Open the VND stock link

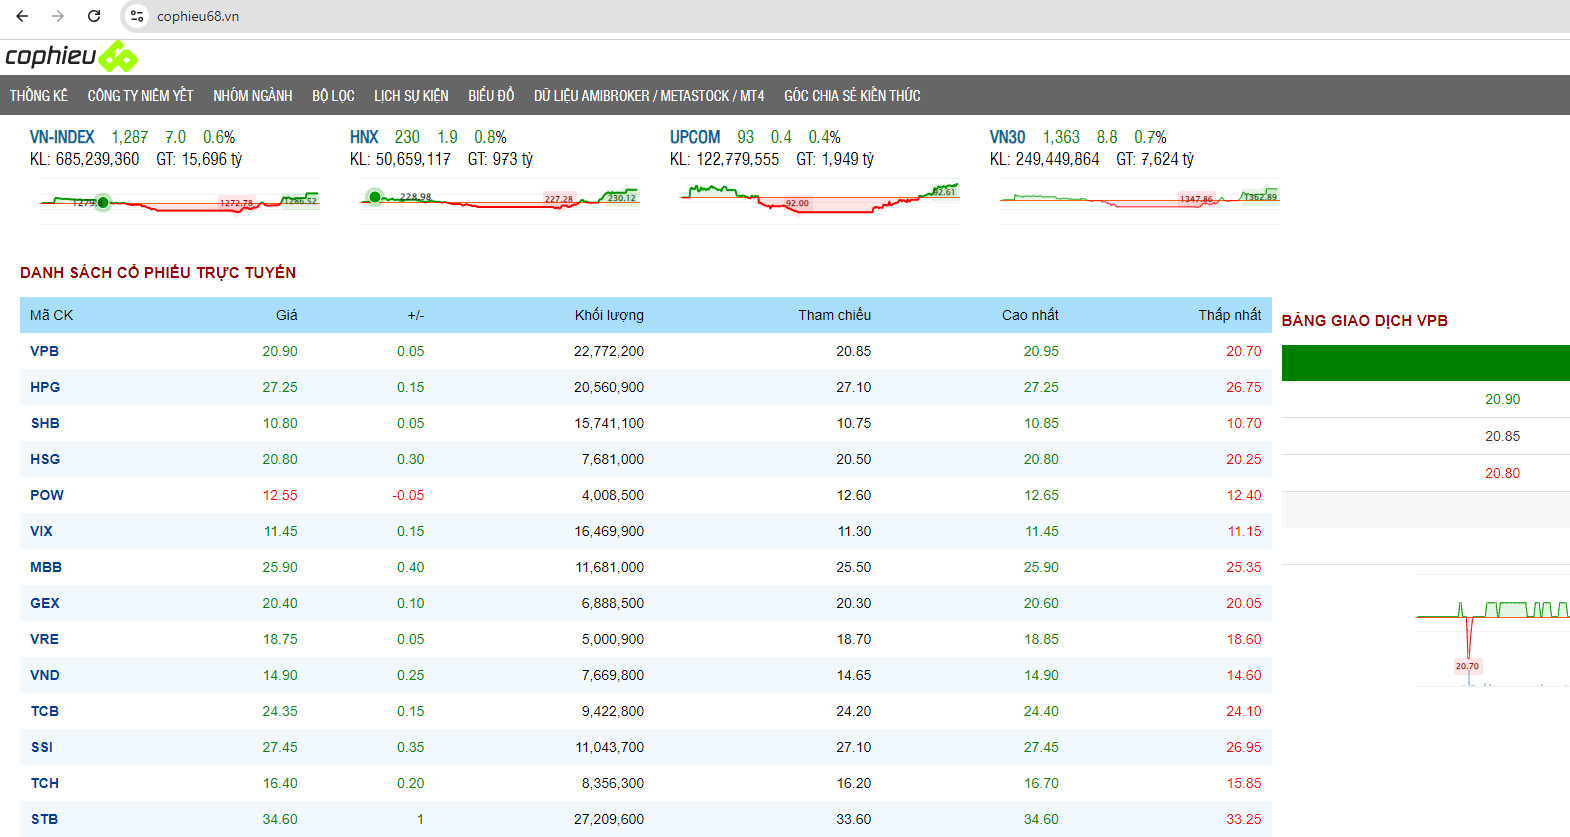coord(45,675)
